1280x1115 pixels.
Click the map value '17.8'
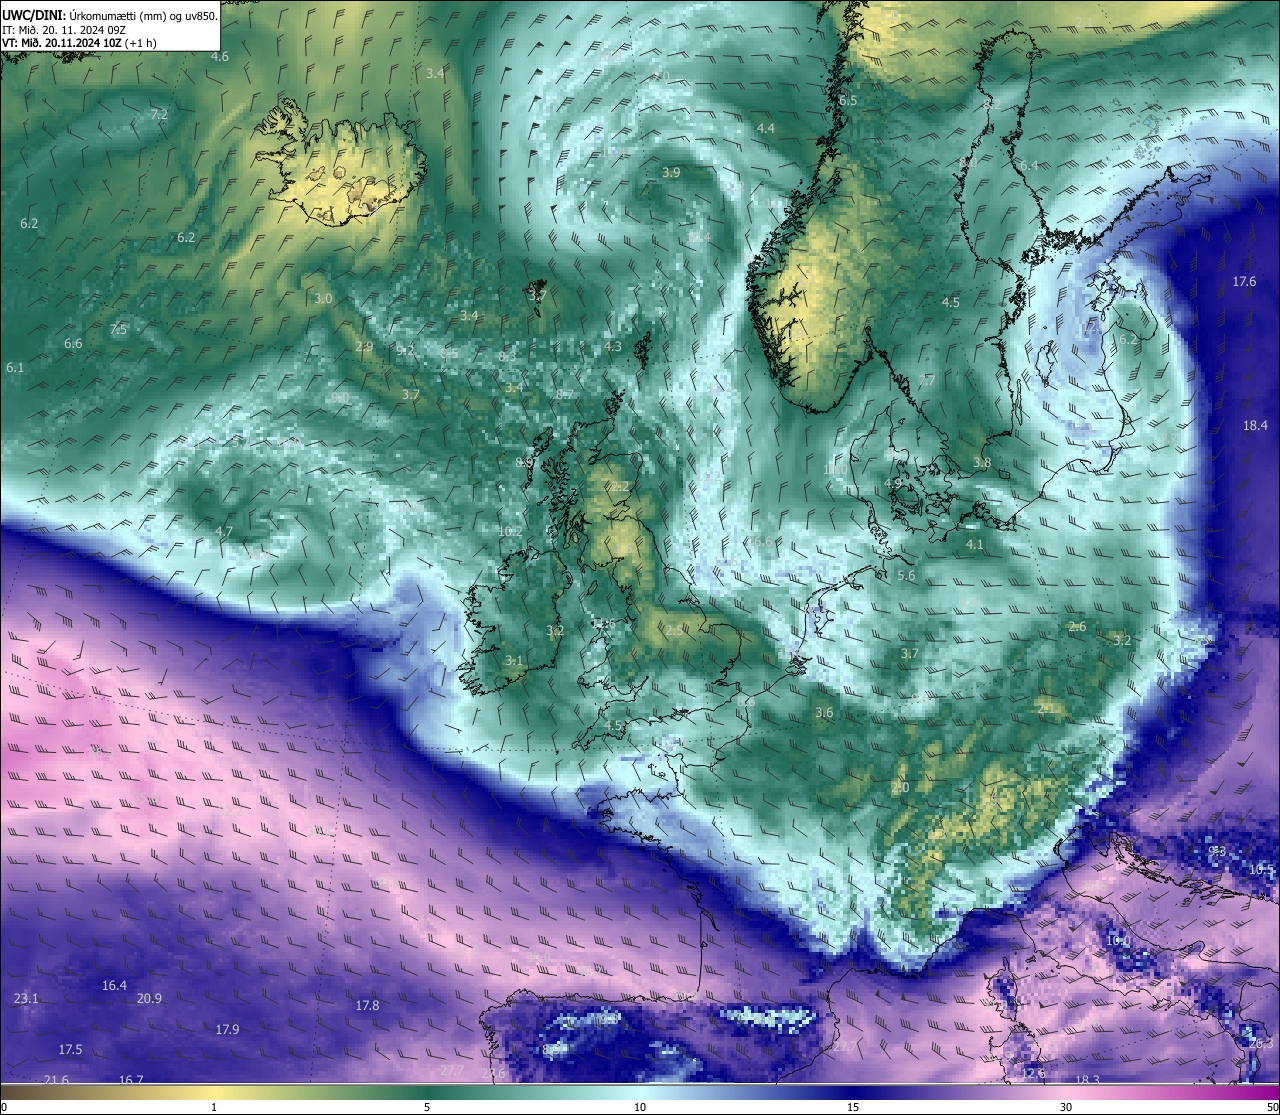[x=367, y=1006]
